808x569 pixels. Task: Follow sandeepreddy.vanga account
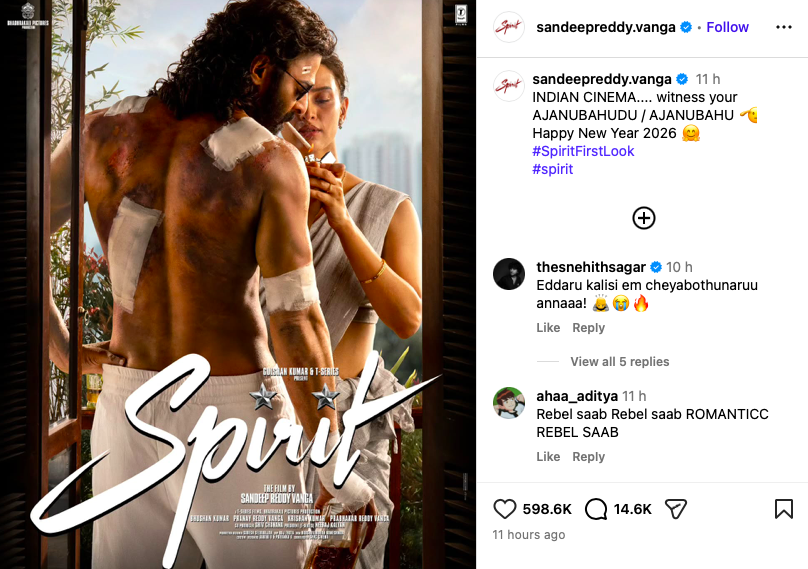[727, 27]
